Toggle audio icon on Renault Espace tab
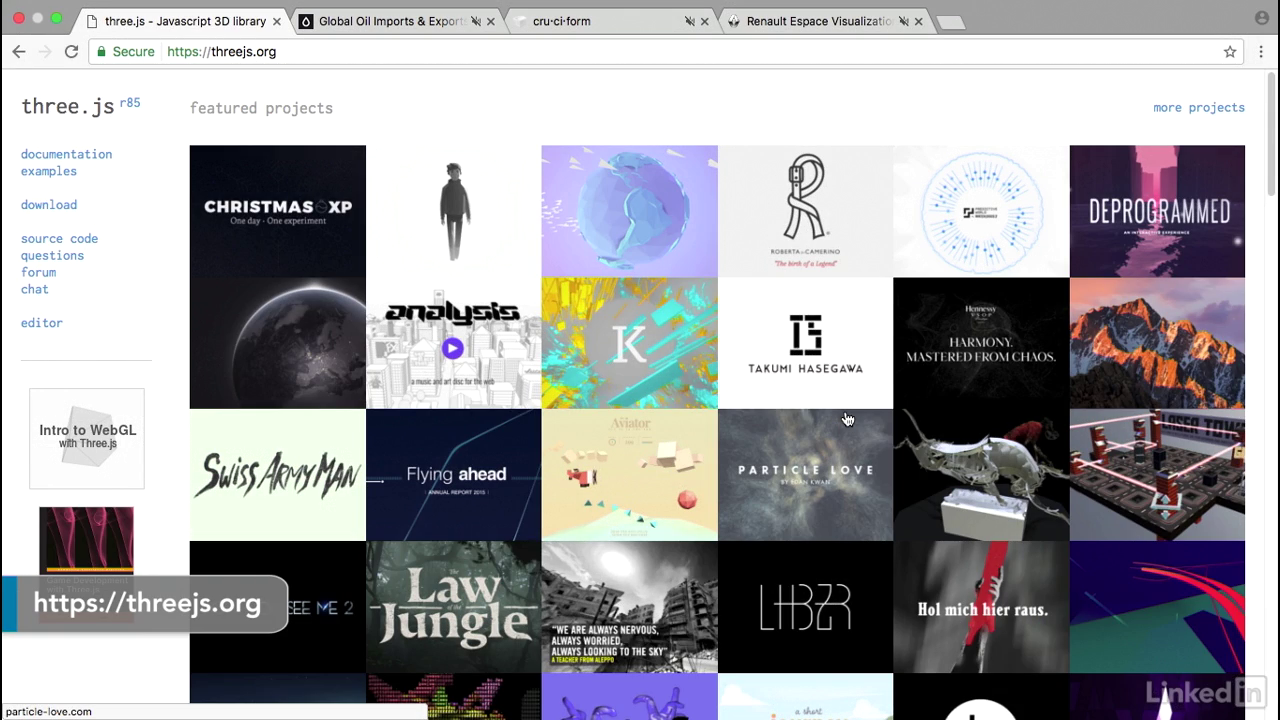Screen dimensions: 1280x720 (x=903, y=21)
